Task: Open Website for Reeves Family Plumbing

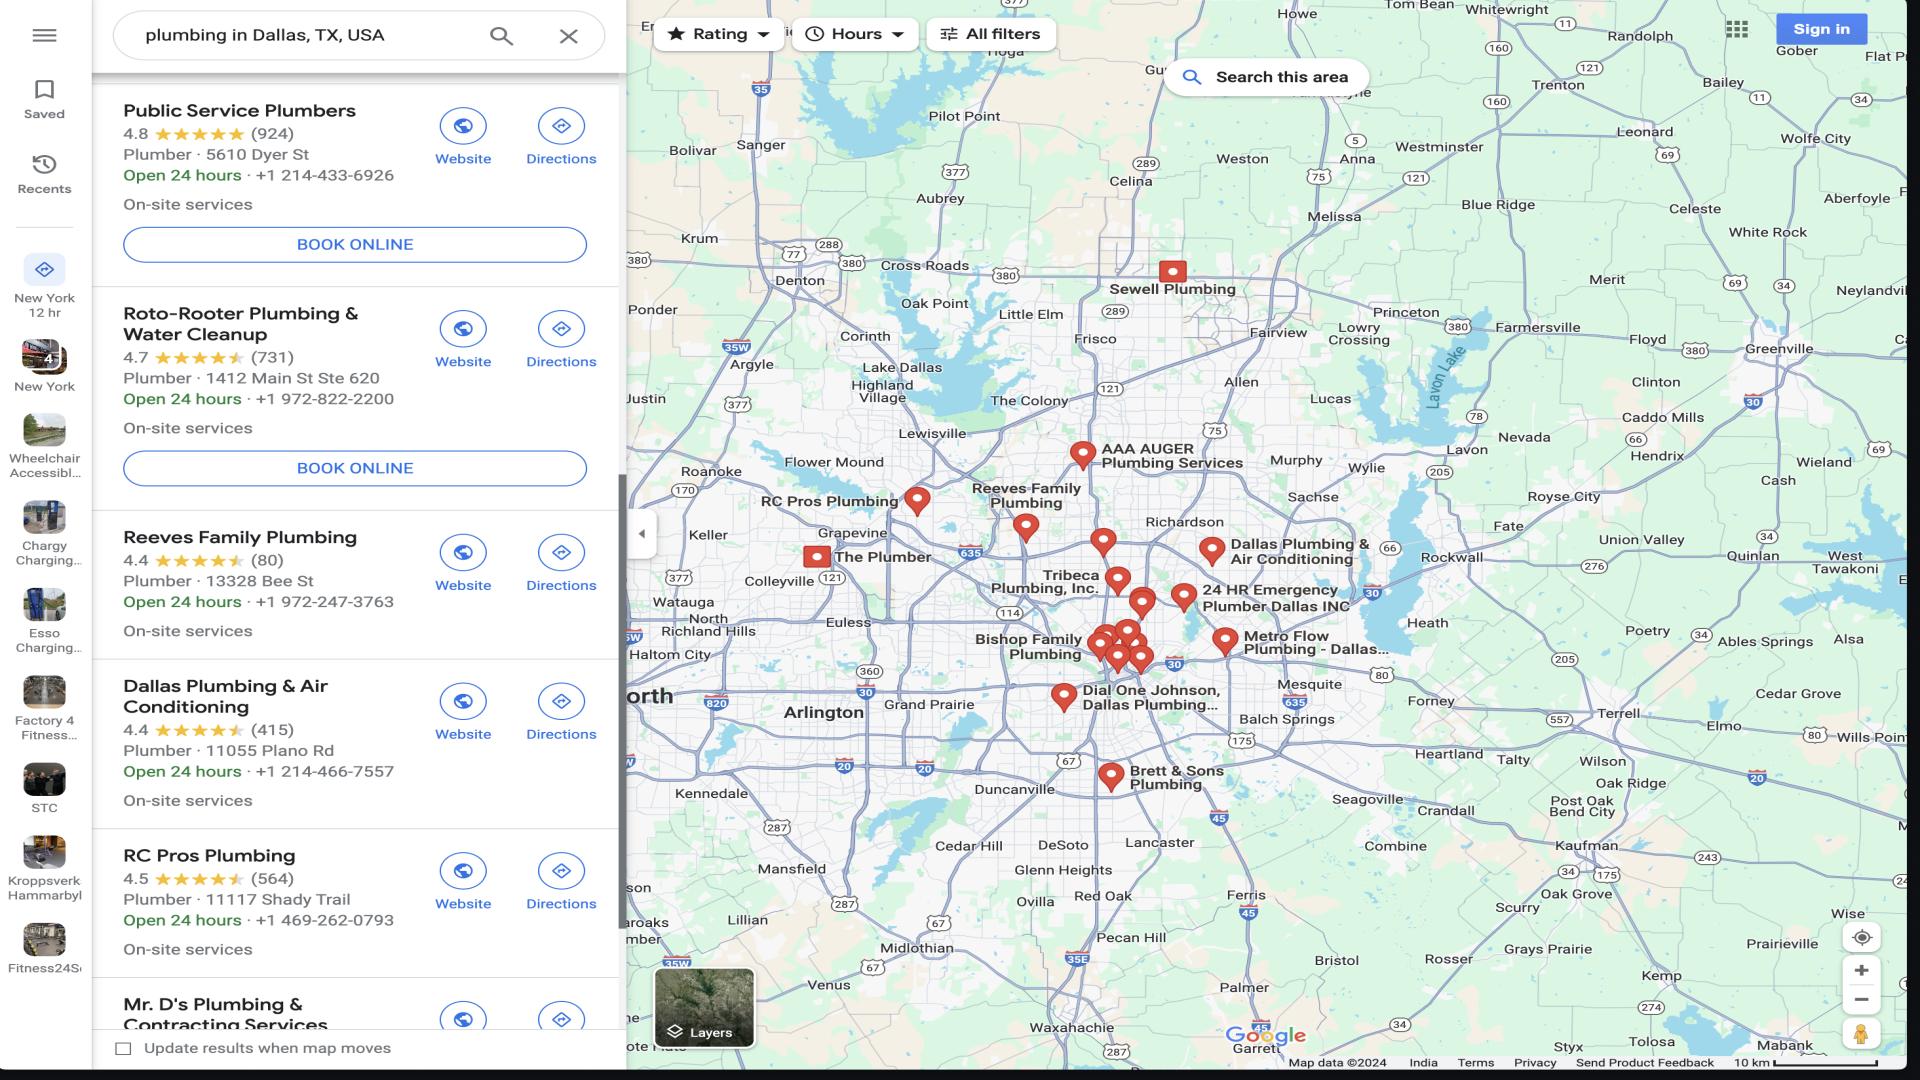Action: (x=463, y=565)
